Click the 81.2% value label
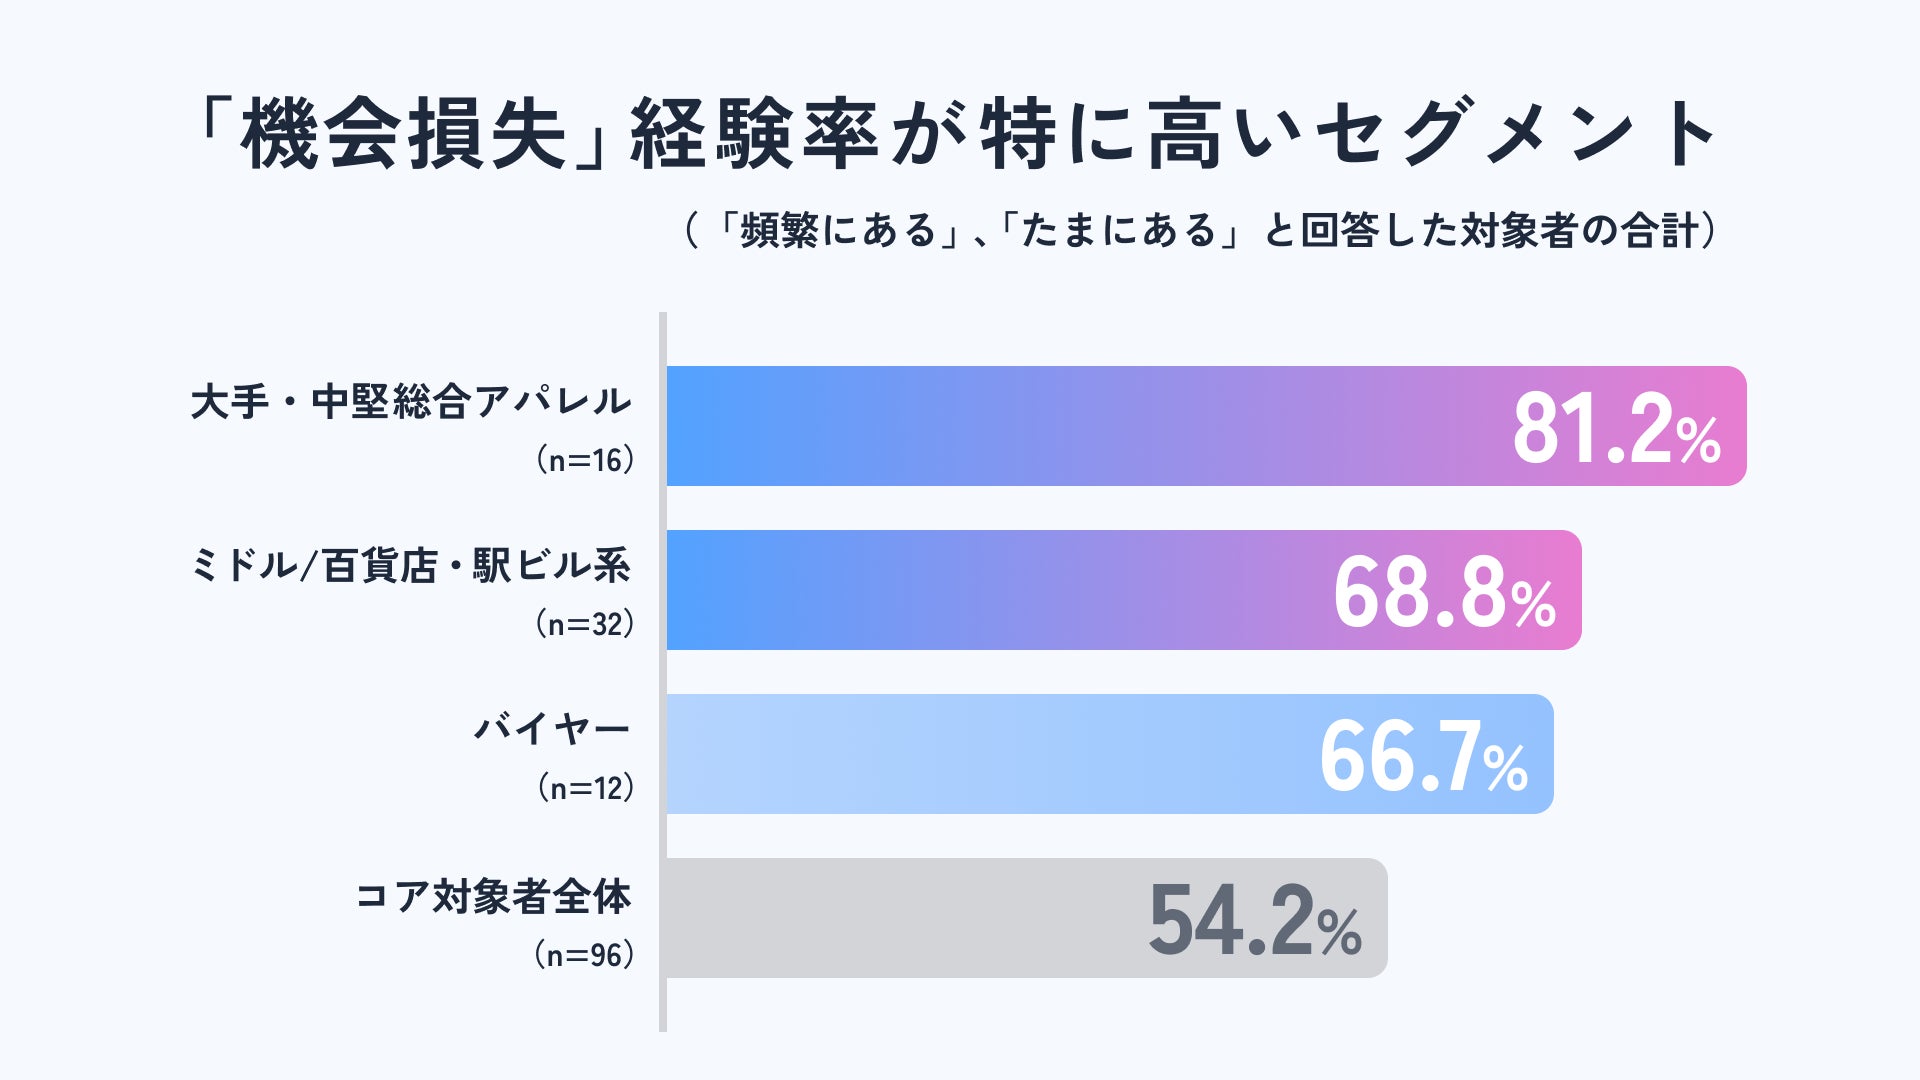This screenshot has height=1080, width=1920. click(x=1616, y=429)
